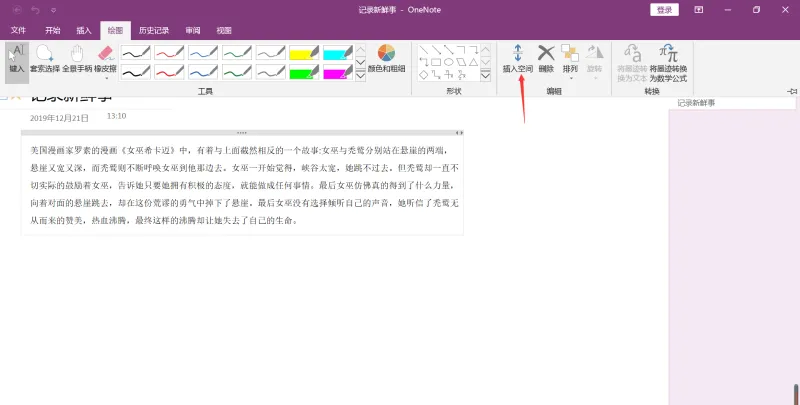The width and height of the screenshot is (800, 405).
Task: Choose the parallelogram shape
Action: pos(461,62)
